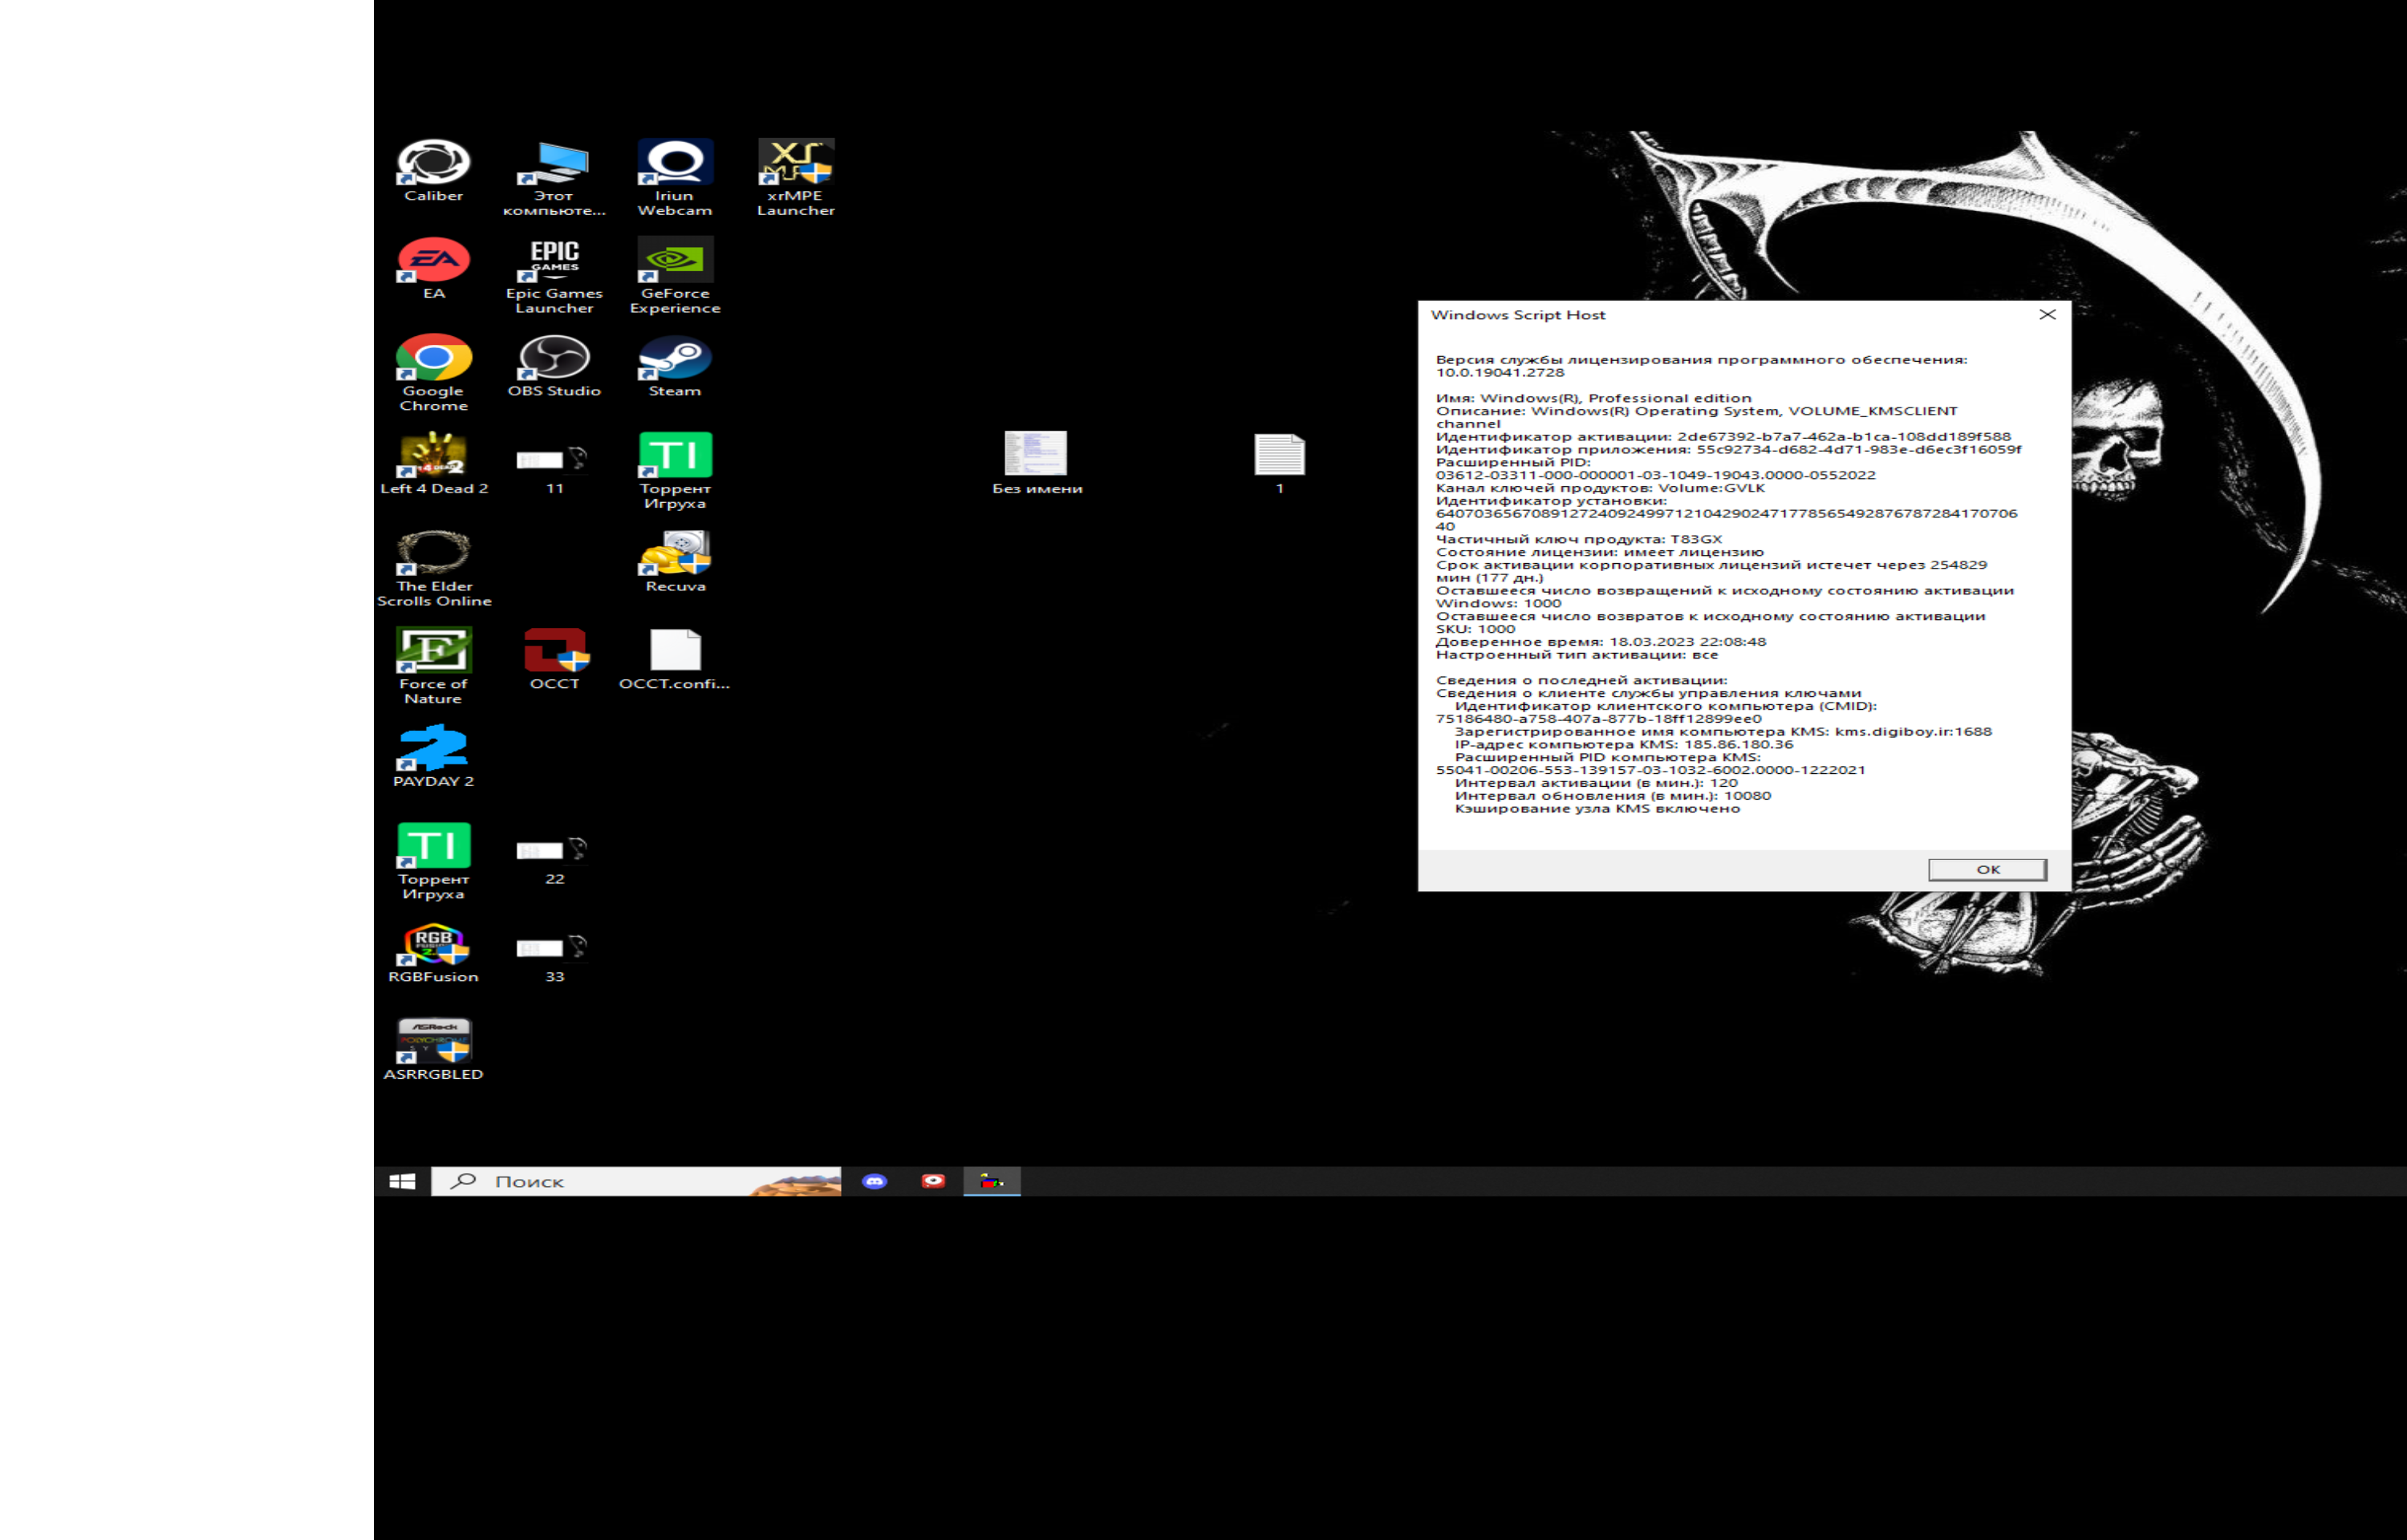Click the ASRRGBLED shortcut

pyautogui.click(x=433, y=1049)
